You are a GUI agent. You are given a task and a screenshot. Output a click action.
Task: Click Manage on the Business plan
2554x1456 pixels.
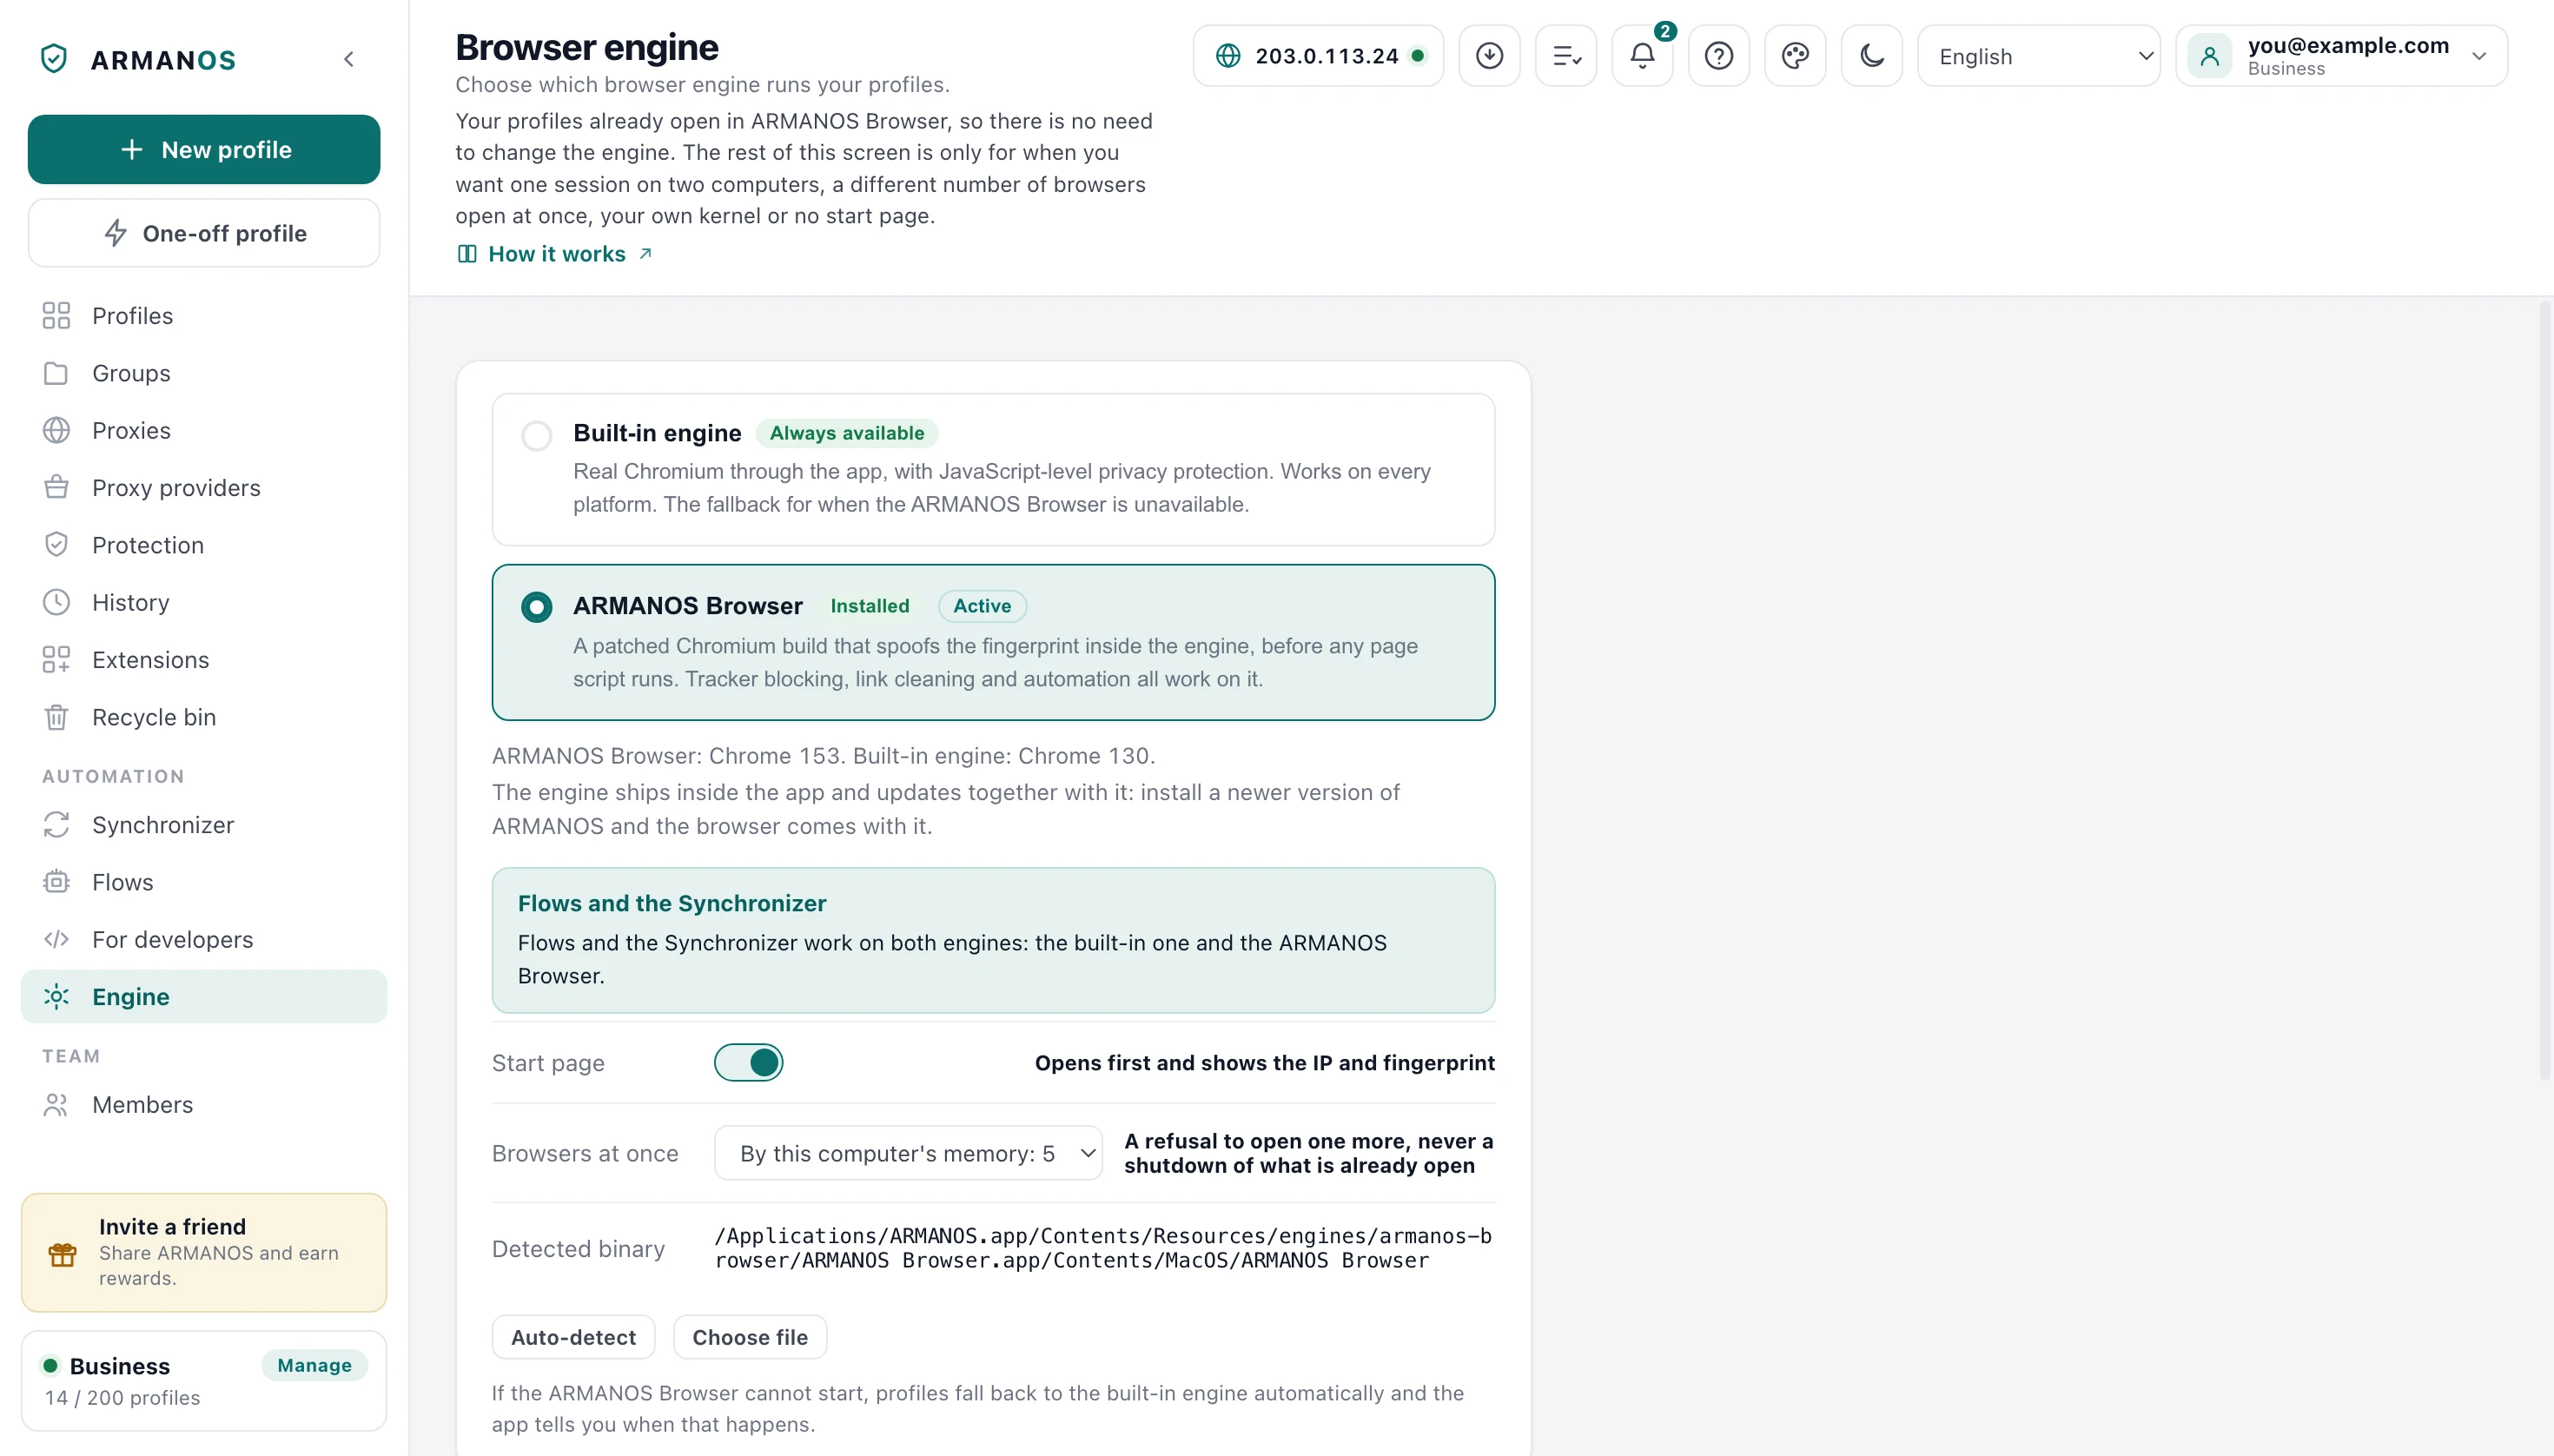click(x=314, y=1365)
